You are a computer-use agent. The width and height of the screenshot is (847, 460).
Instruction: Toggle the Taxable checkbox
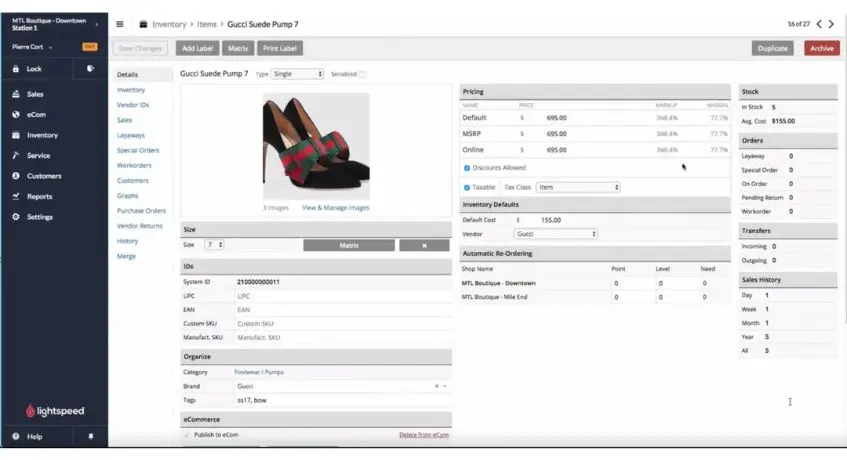[467, 187]
